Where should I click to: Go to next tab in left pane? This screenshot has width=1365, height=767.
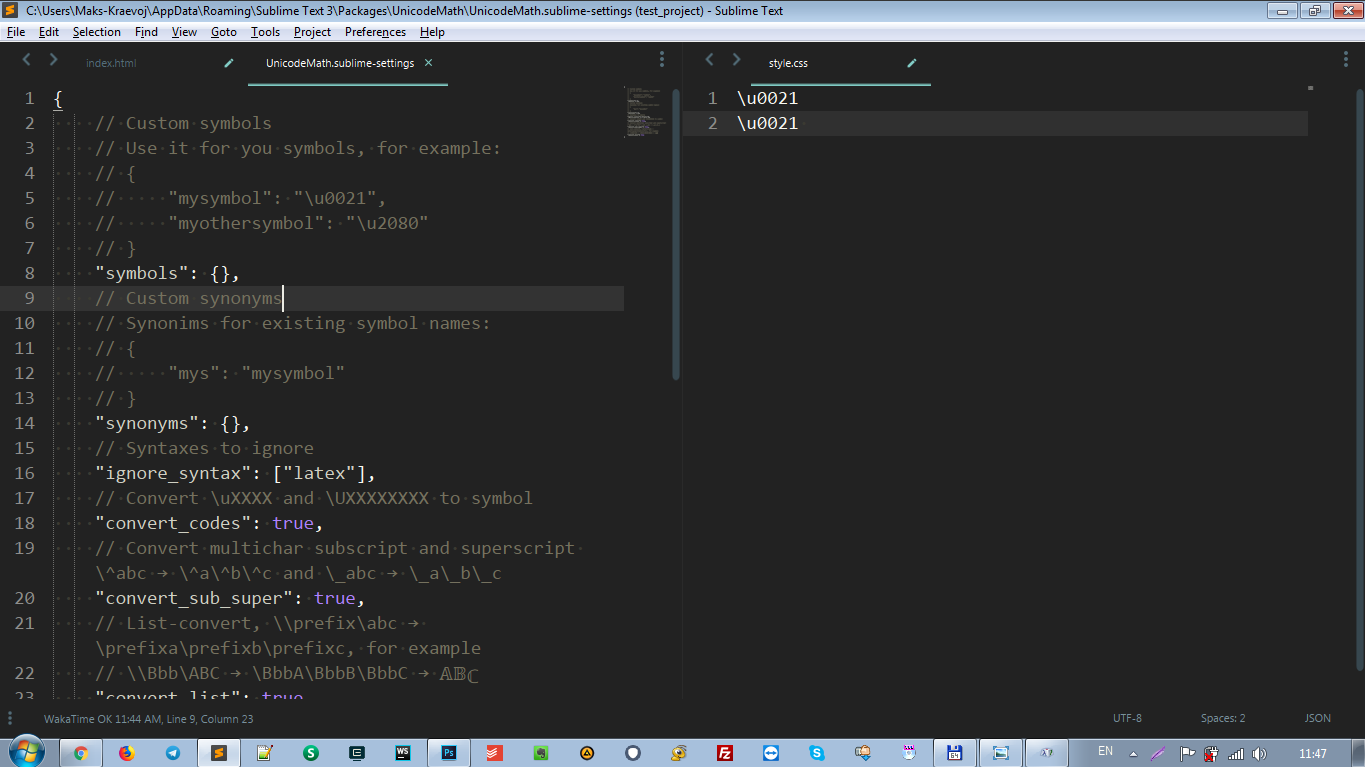pyautogui.click(x=53, y=60)
